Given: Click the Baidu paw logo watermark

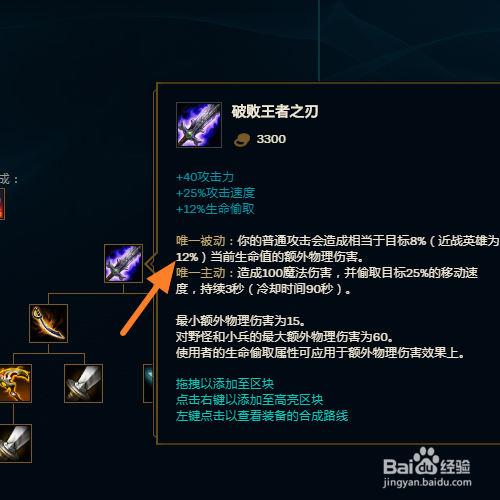Looking at the screenshot, I should pos(425,461).
